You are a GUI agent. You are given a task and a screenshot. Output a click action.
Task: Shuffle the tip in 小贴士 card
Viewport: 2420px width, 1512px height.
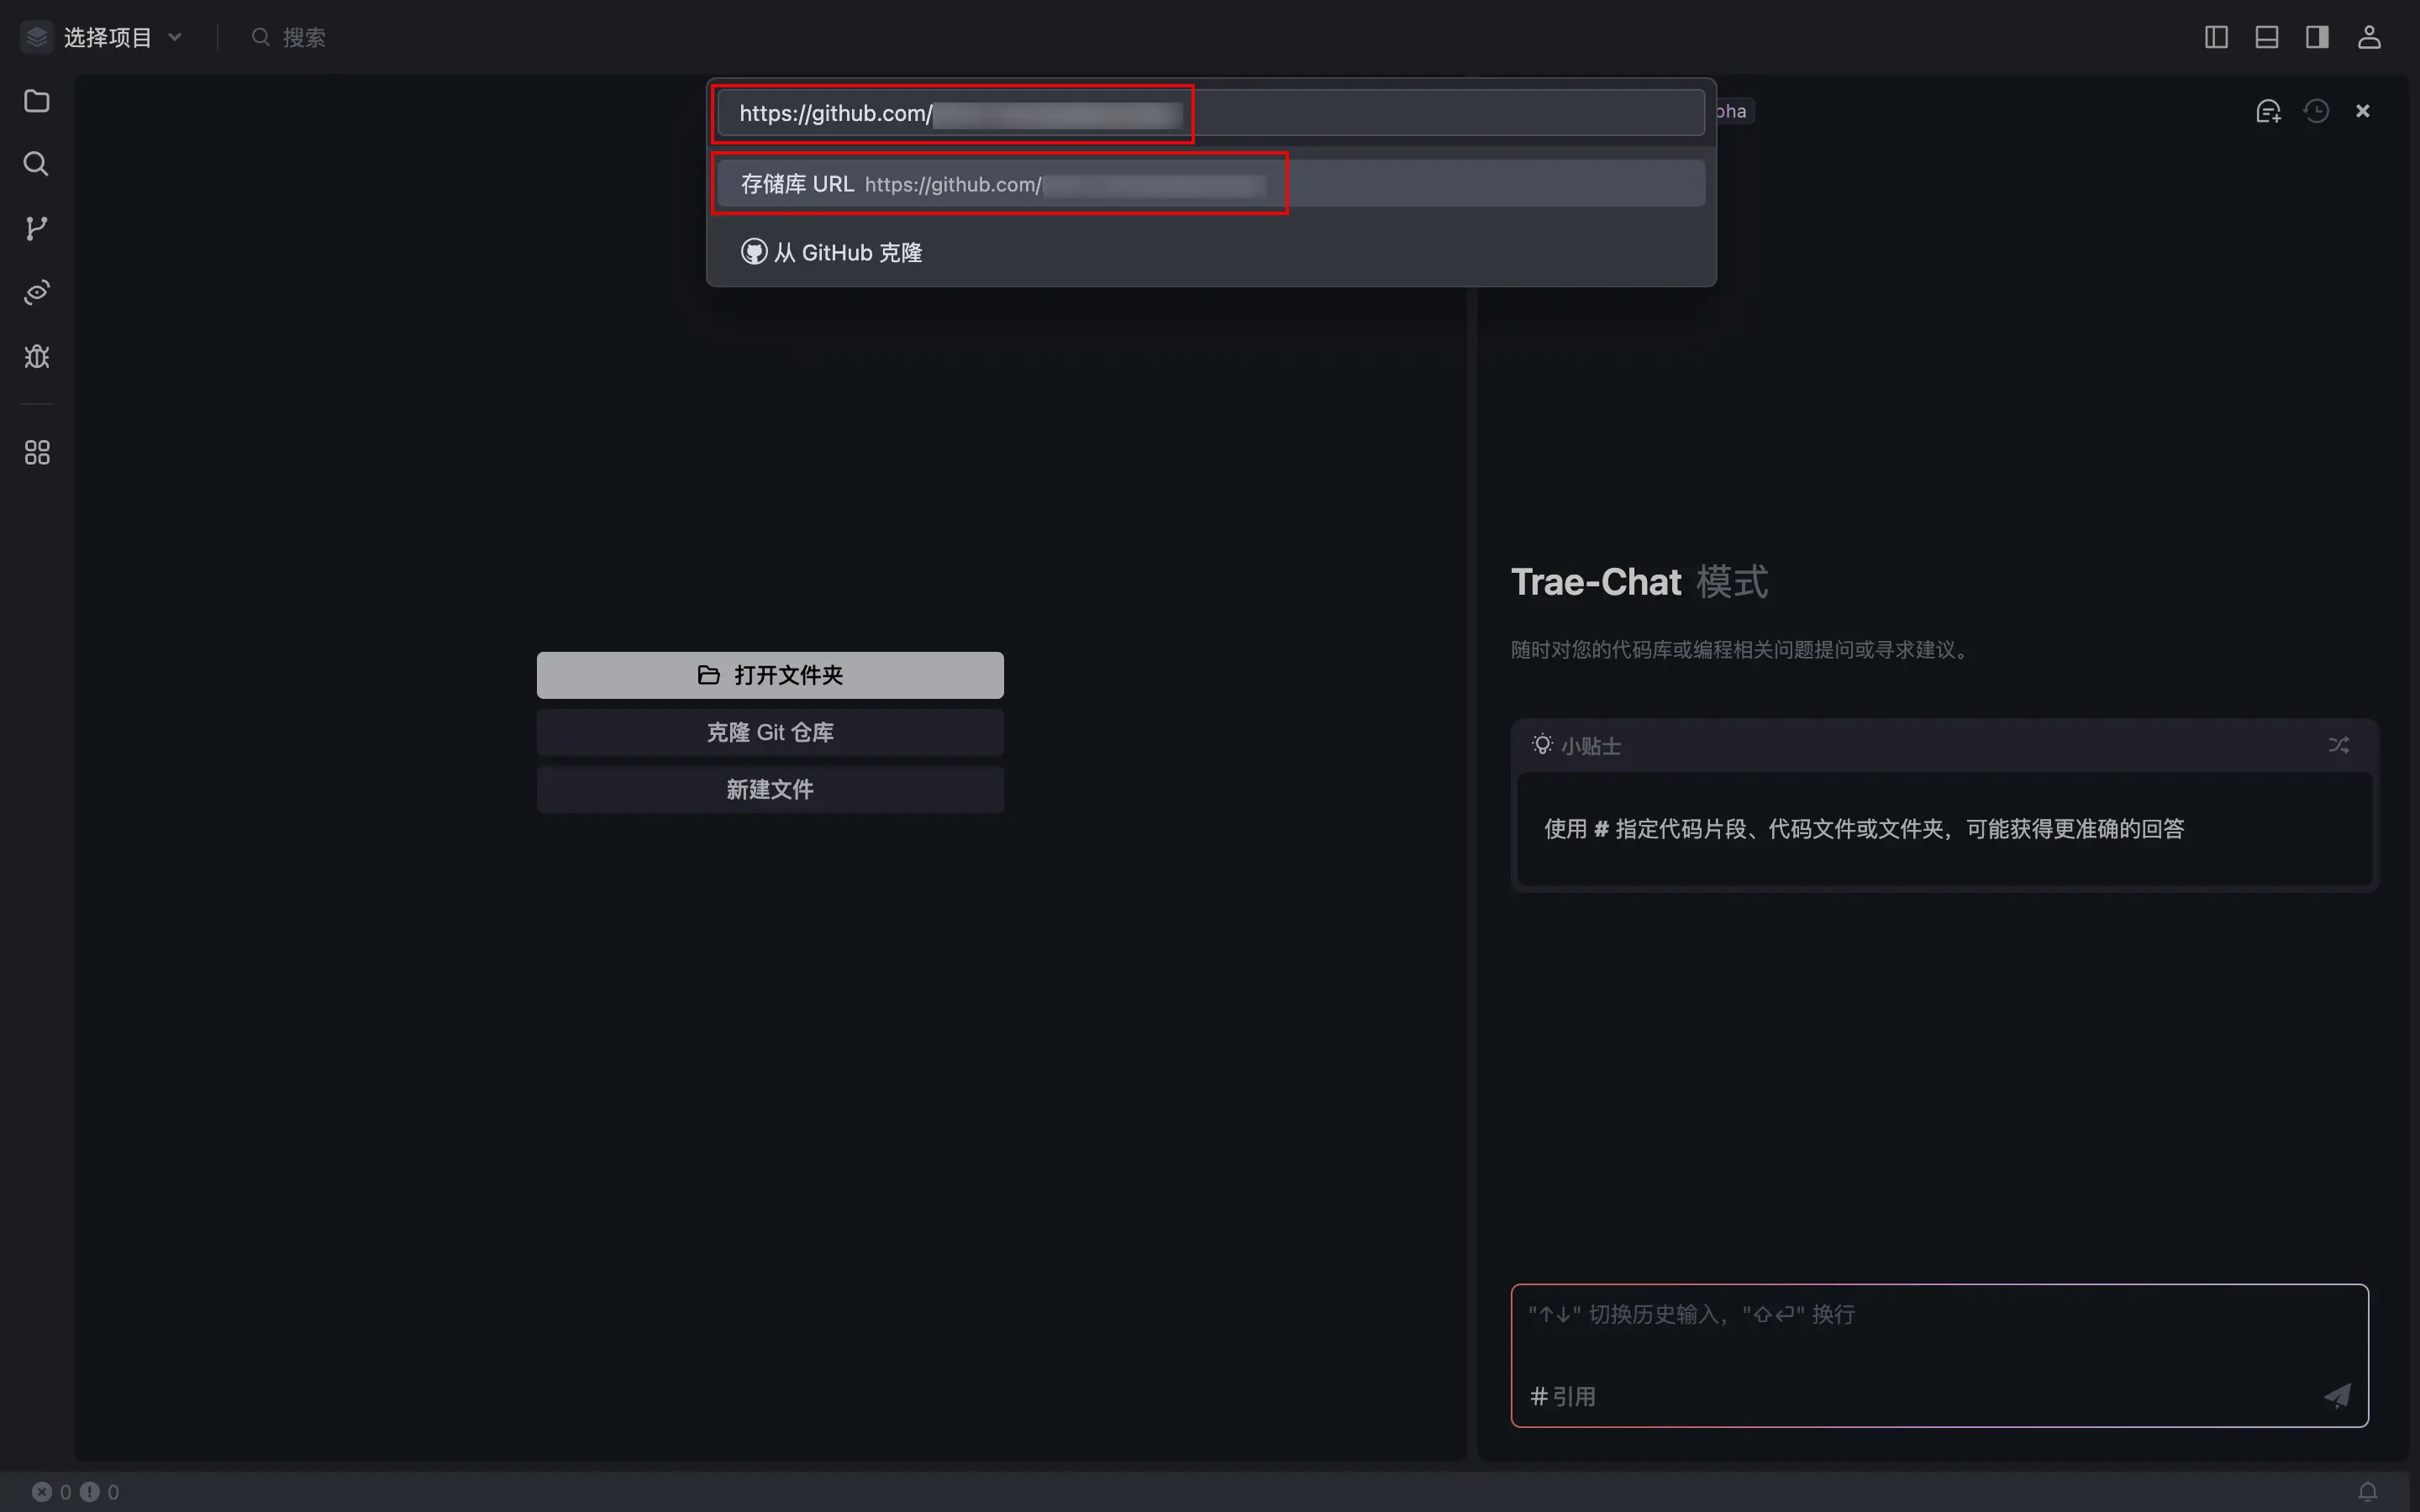[x=2338, y=745]
